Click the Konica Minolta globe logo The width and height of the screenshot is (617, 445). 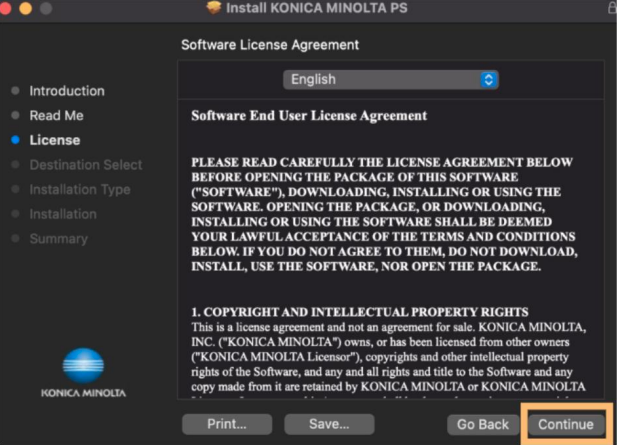(x=83, y=365)
